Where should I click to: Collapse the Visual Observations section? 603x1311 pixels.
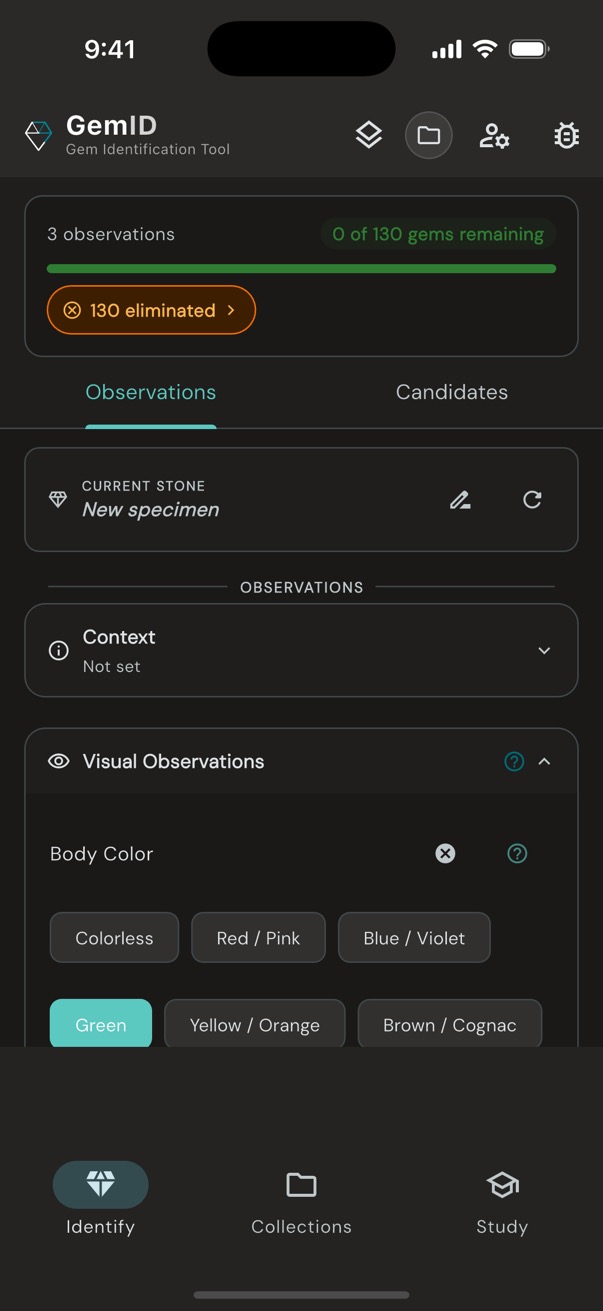tap(545, 761)
